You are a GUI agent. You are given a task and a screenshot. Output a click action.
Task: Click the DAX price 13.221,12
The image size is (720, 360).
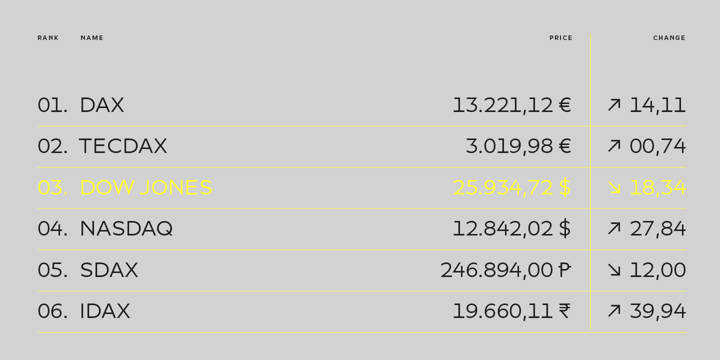503,105
